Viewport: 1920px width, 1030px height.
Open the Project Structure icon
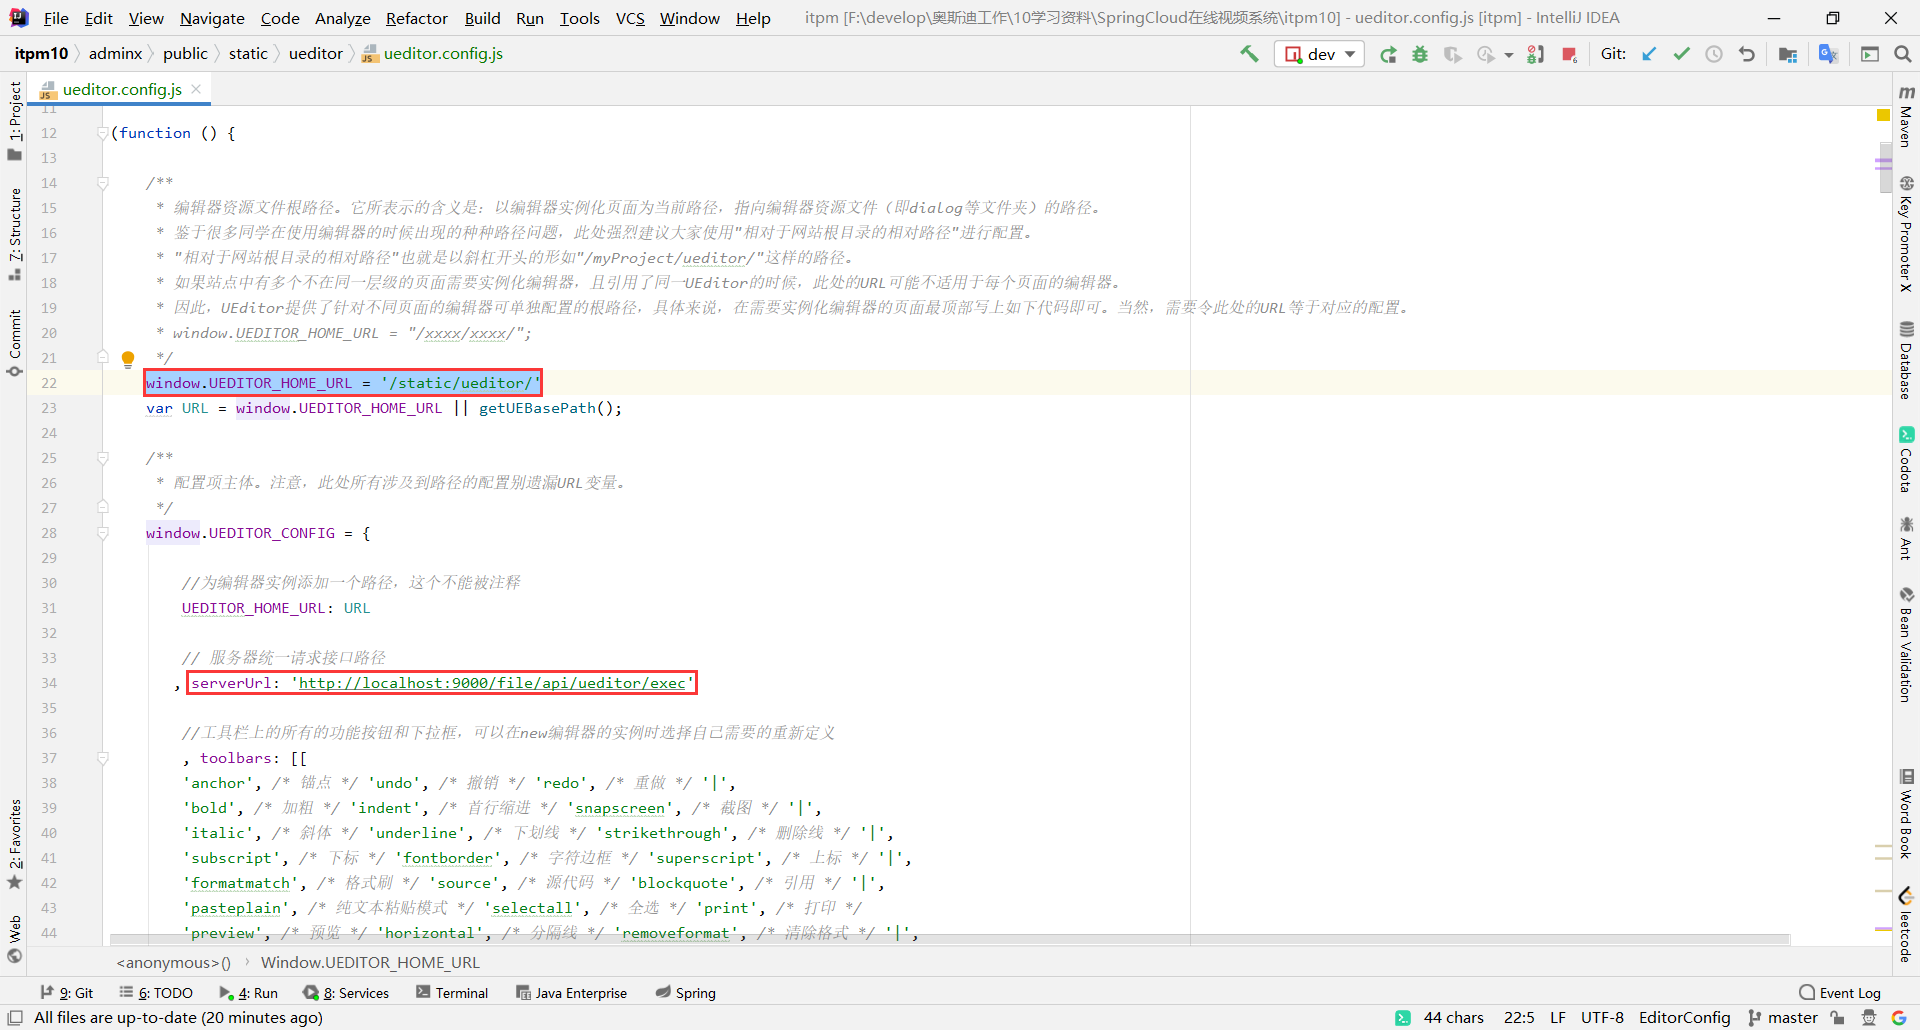tap(1788, 54)
